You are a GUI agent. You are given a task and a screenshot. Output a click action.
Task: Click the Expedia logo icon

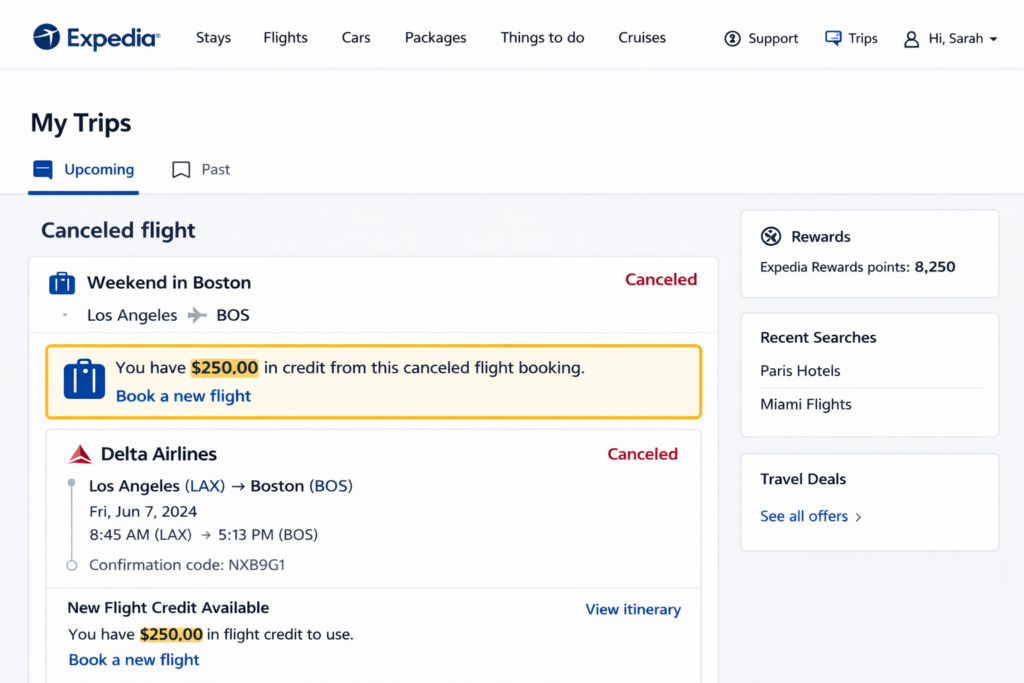46,38
